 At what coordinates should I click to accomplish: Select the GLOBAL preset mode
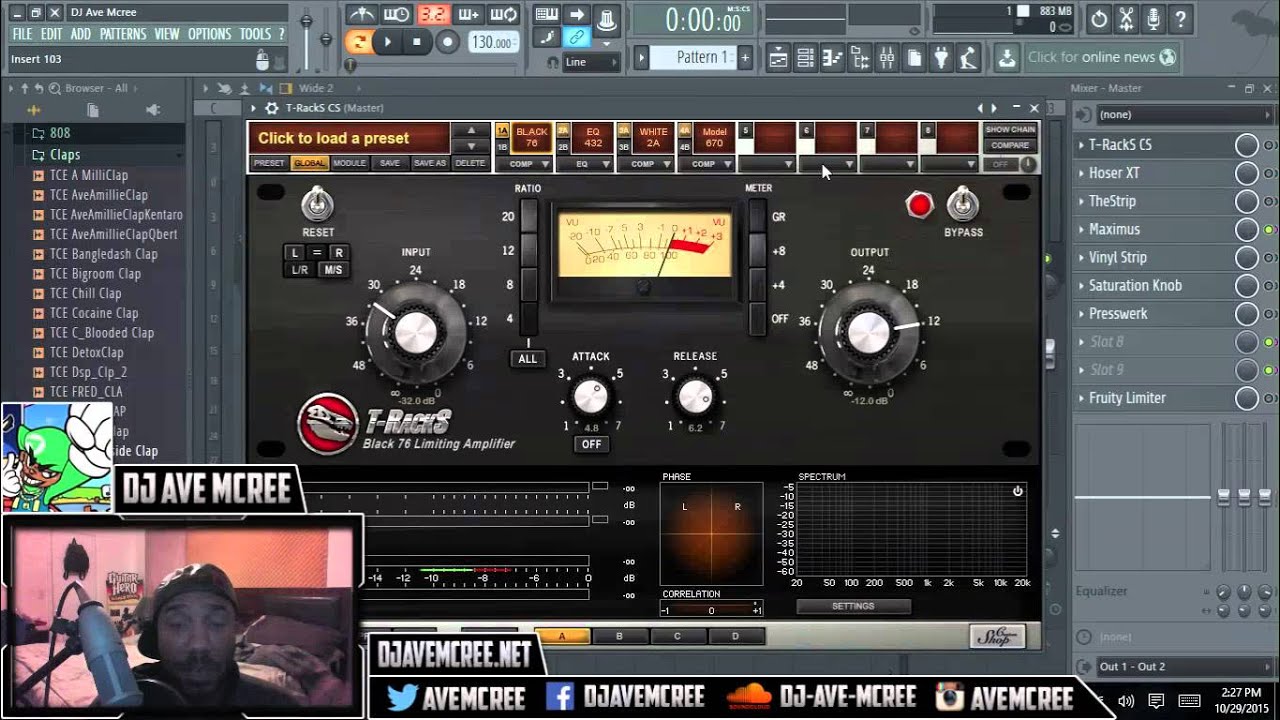(310, 163)
